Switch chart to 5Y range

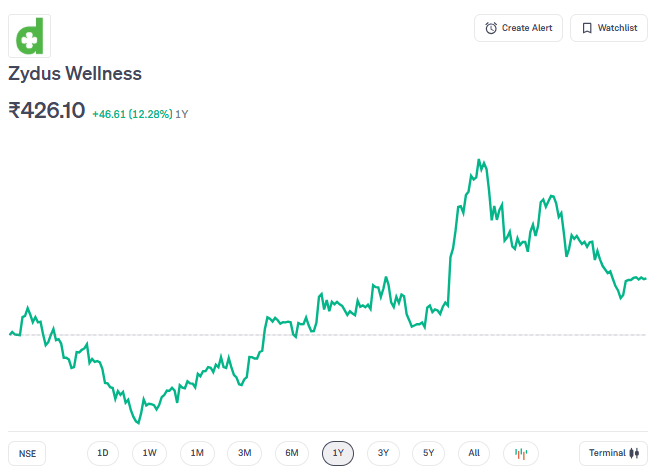point(428,453)
